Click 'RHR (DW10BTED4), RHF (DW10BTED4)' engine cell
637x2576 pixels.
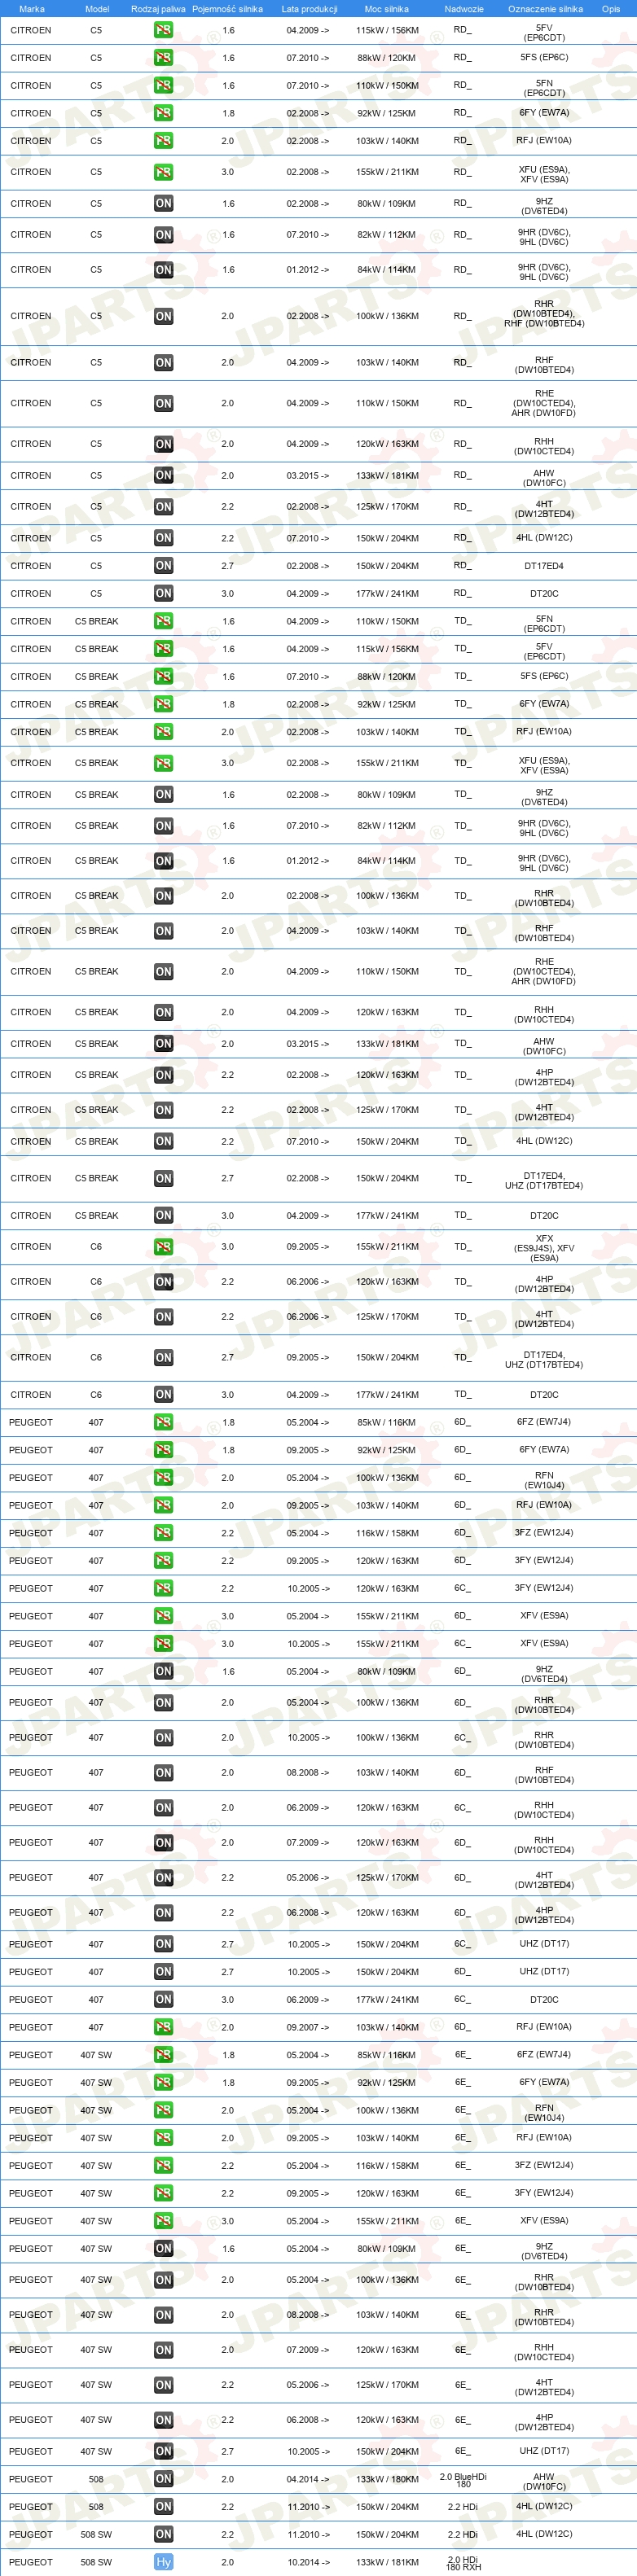tap(544, 314)
